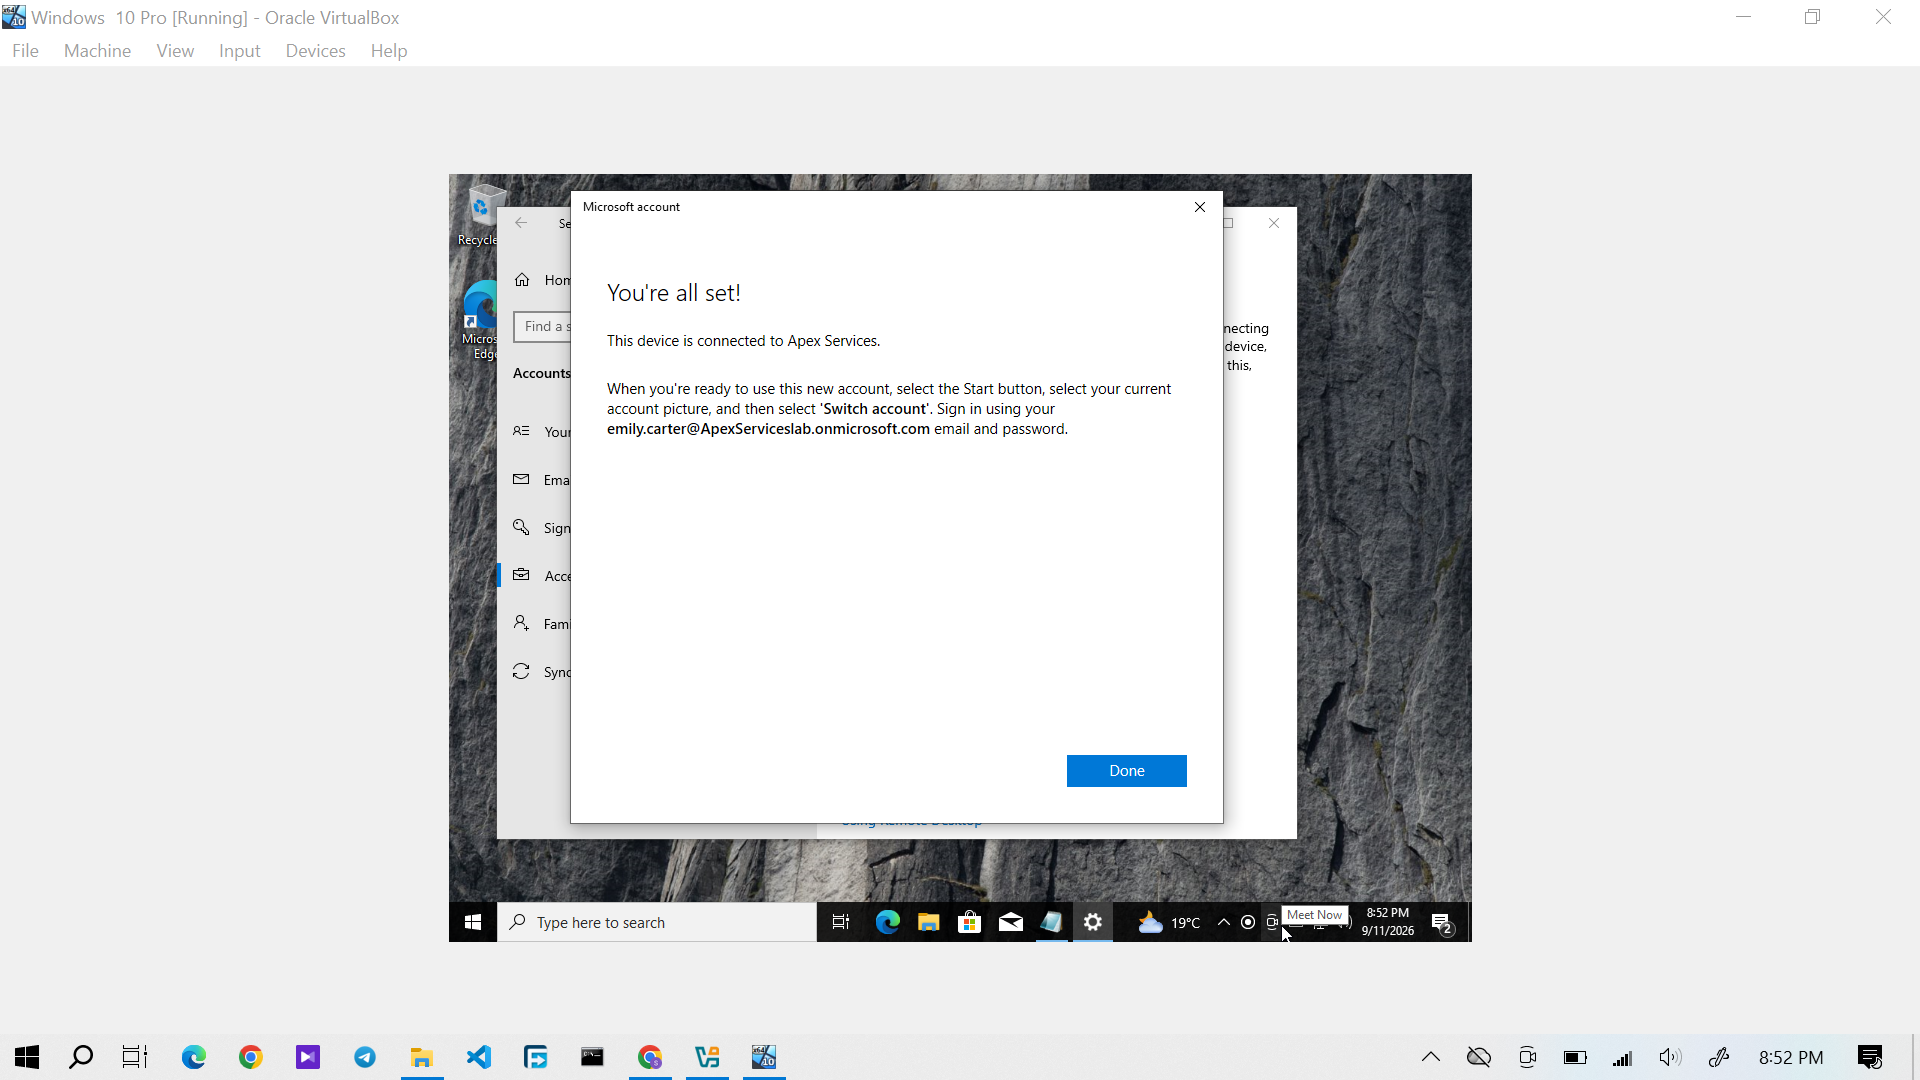Open File Explorer in host taskbar

click(x=422, y=1057)
